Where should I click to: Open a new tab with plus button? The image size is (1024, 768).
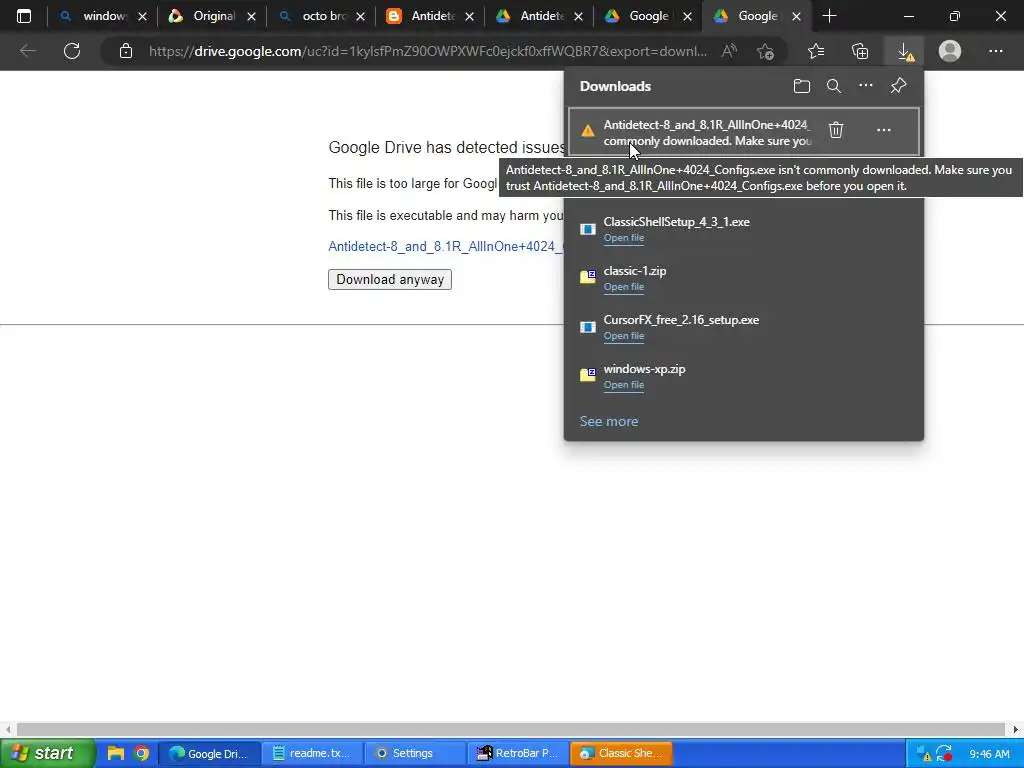coord(829,16)
